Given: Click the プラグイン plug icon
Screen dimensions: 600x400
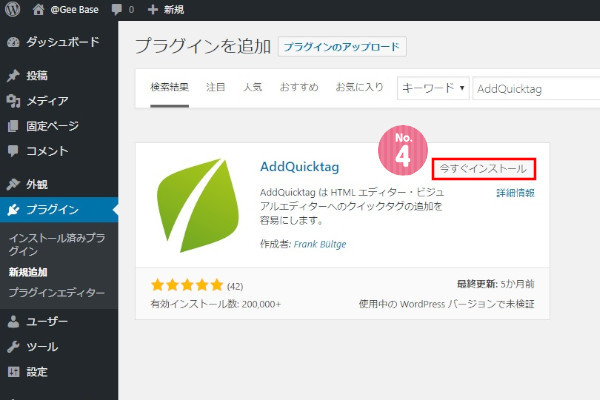Looking at the screenshot, I should [x=13, y=209].
